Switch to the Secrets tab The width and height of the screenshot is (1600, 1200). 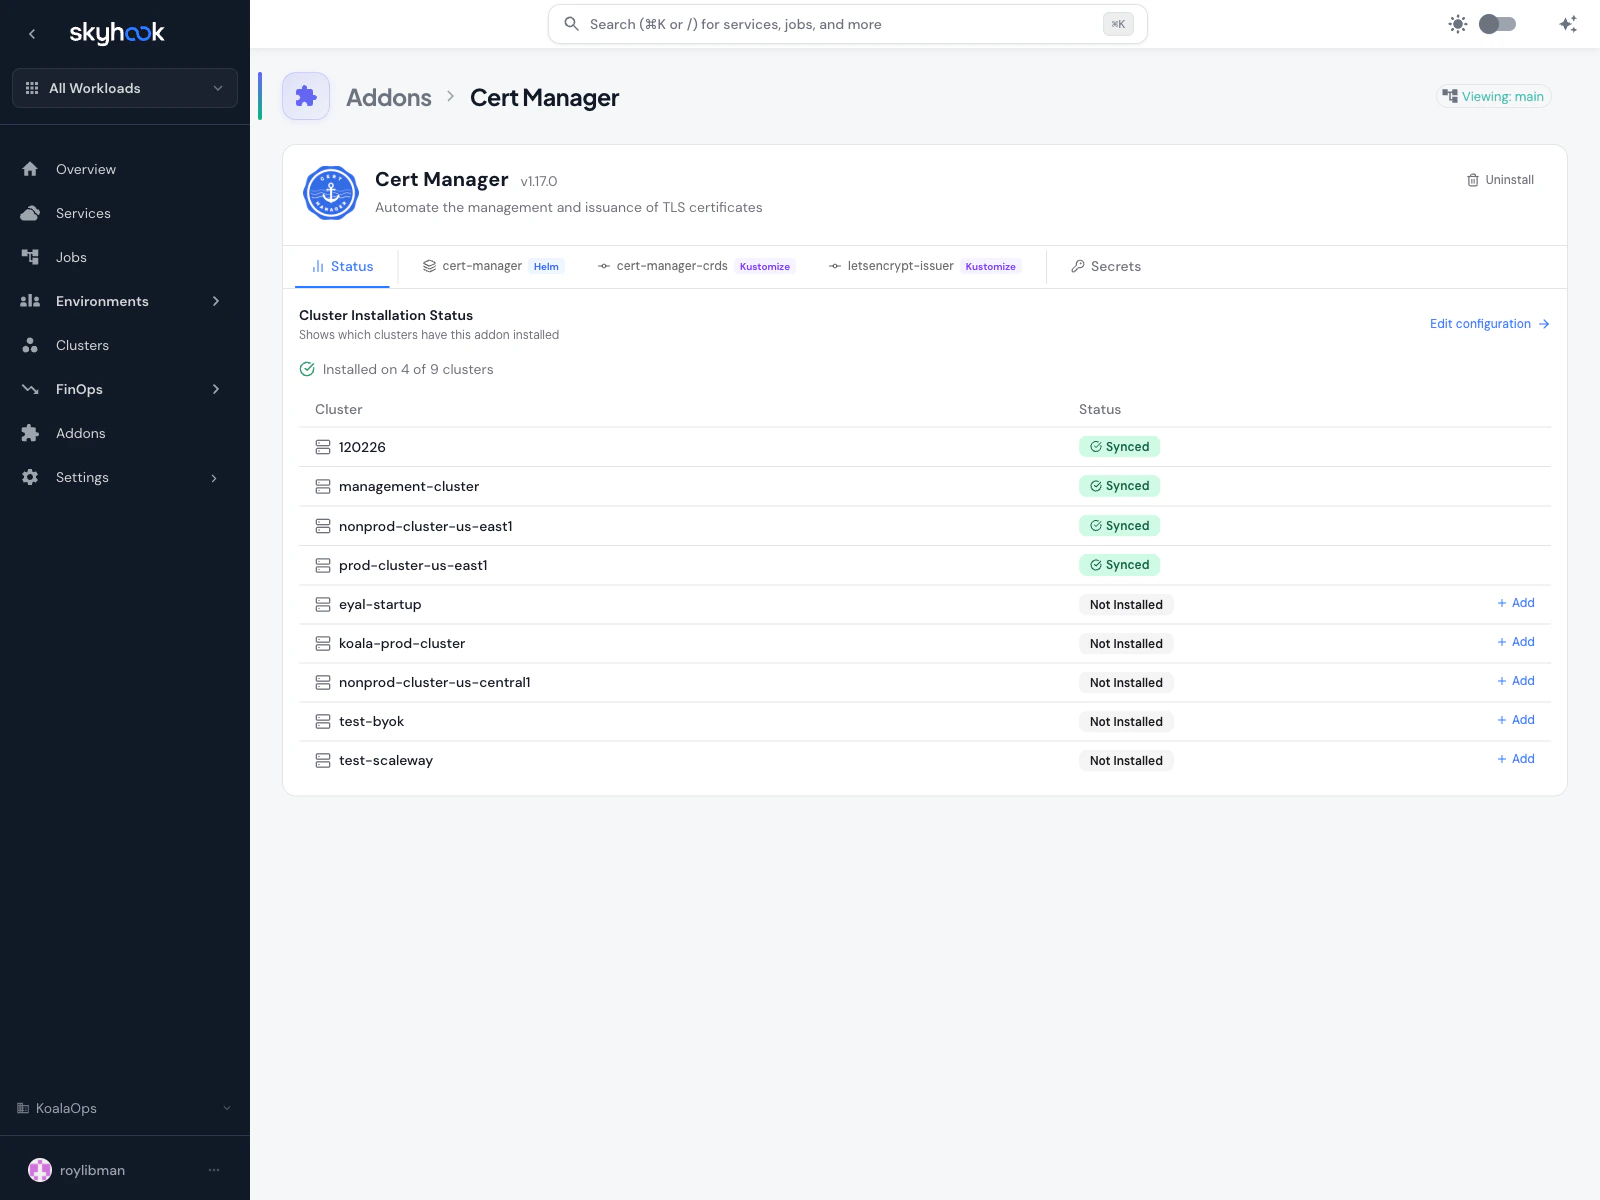coord(1106,266)
